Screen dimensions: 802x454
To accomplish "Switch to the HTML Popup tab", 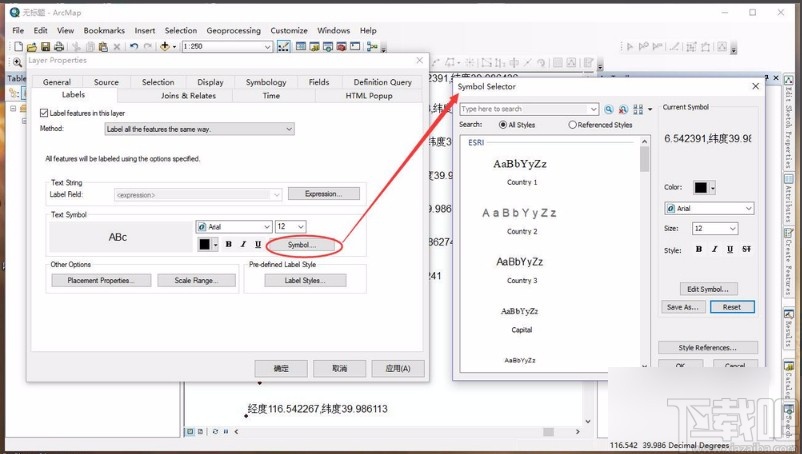I will click(369, 96).
